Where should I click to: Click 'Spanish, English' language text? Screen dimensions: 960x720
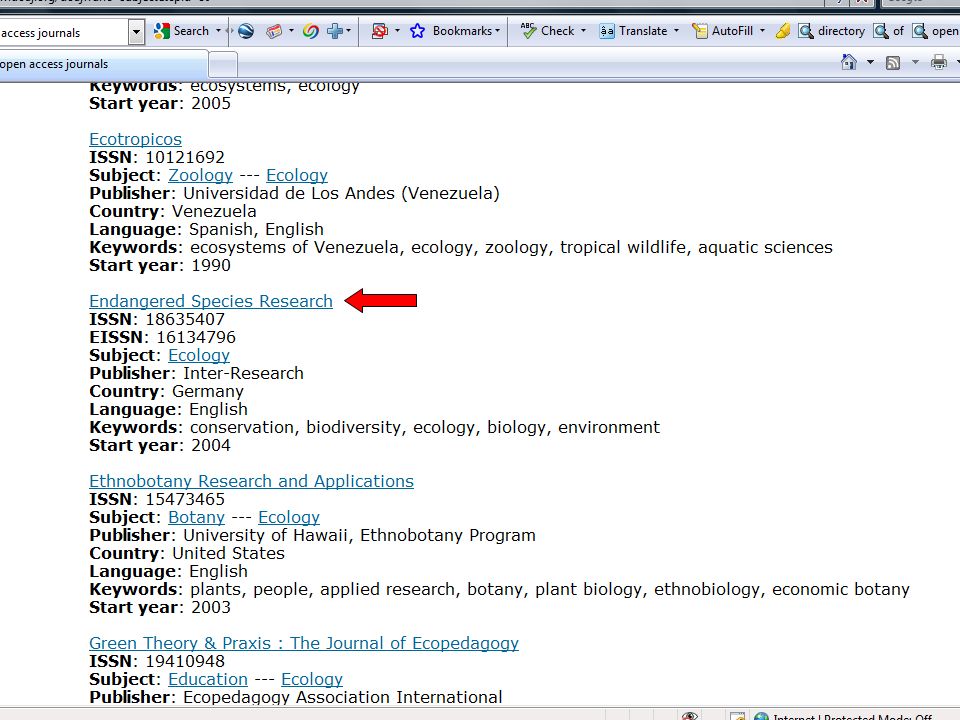coord(257,230)
